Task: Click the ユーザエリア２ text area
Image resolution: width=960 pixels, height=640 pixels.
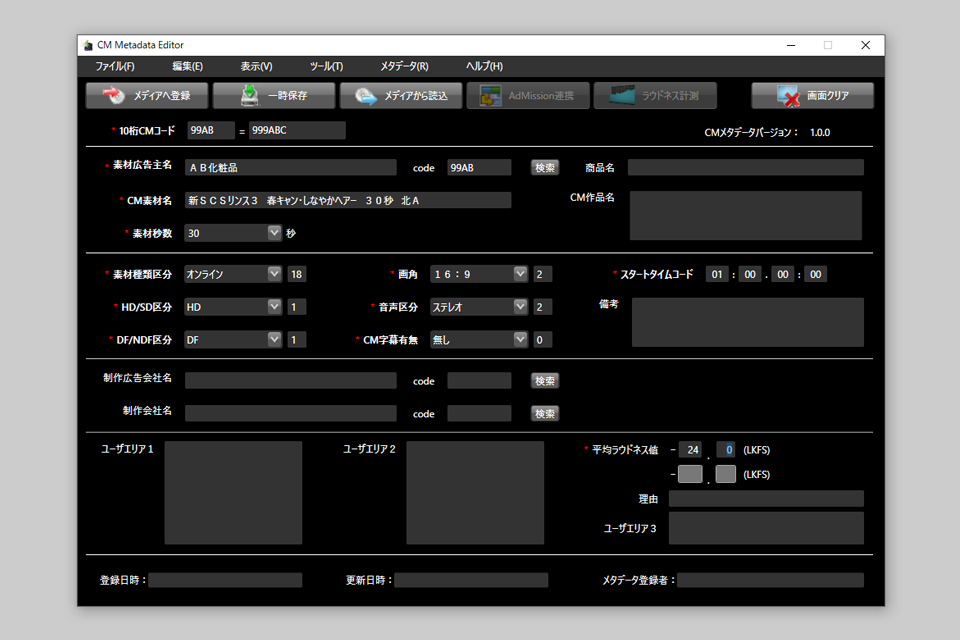Action: pyautogui.click(x=475, y=493)
